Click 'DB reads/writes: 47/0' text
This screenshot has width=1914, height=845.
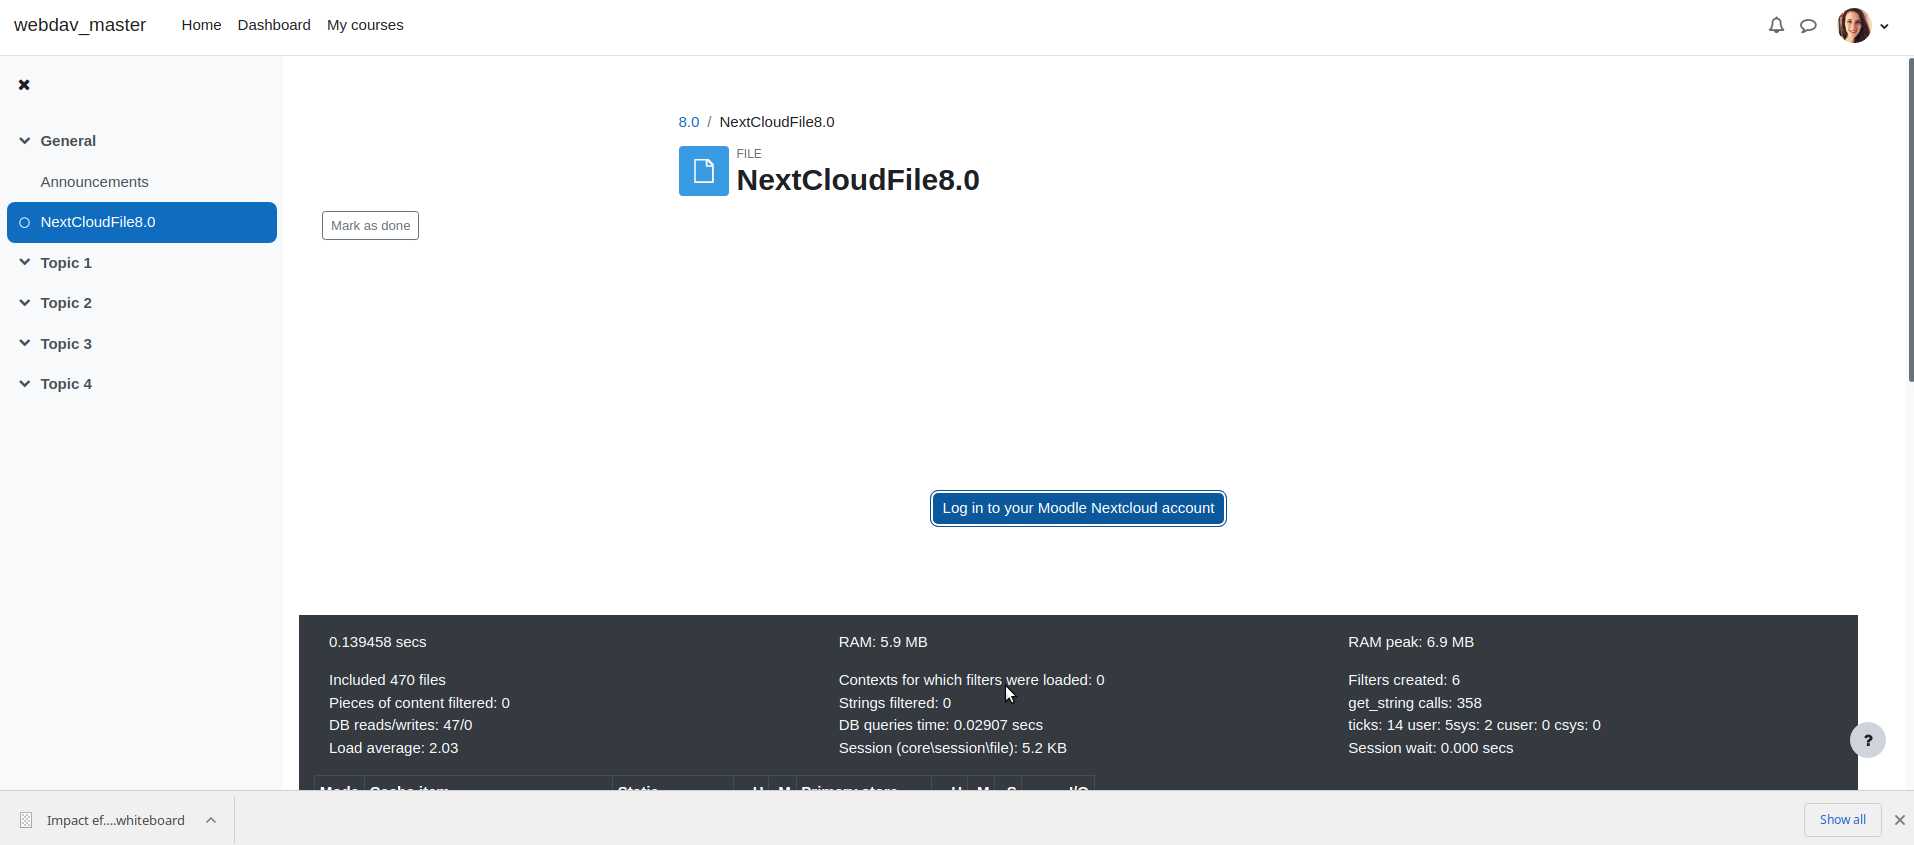tap(401, 725)
